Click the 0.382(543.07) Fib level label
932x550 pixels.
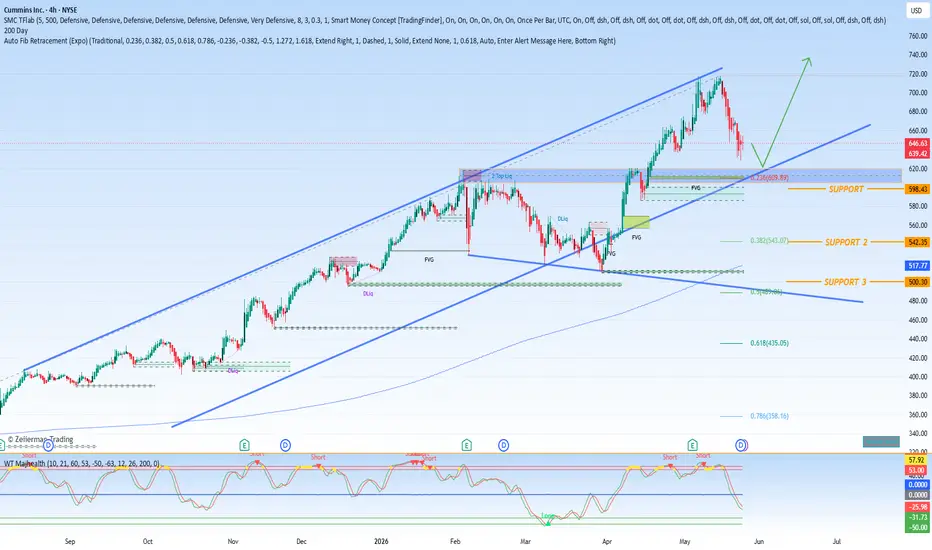pos(769,241)
